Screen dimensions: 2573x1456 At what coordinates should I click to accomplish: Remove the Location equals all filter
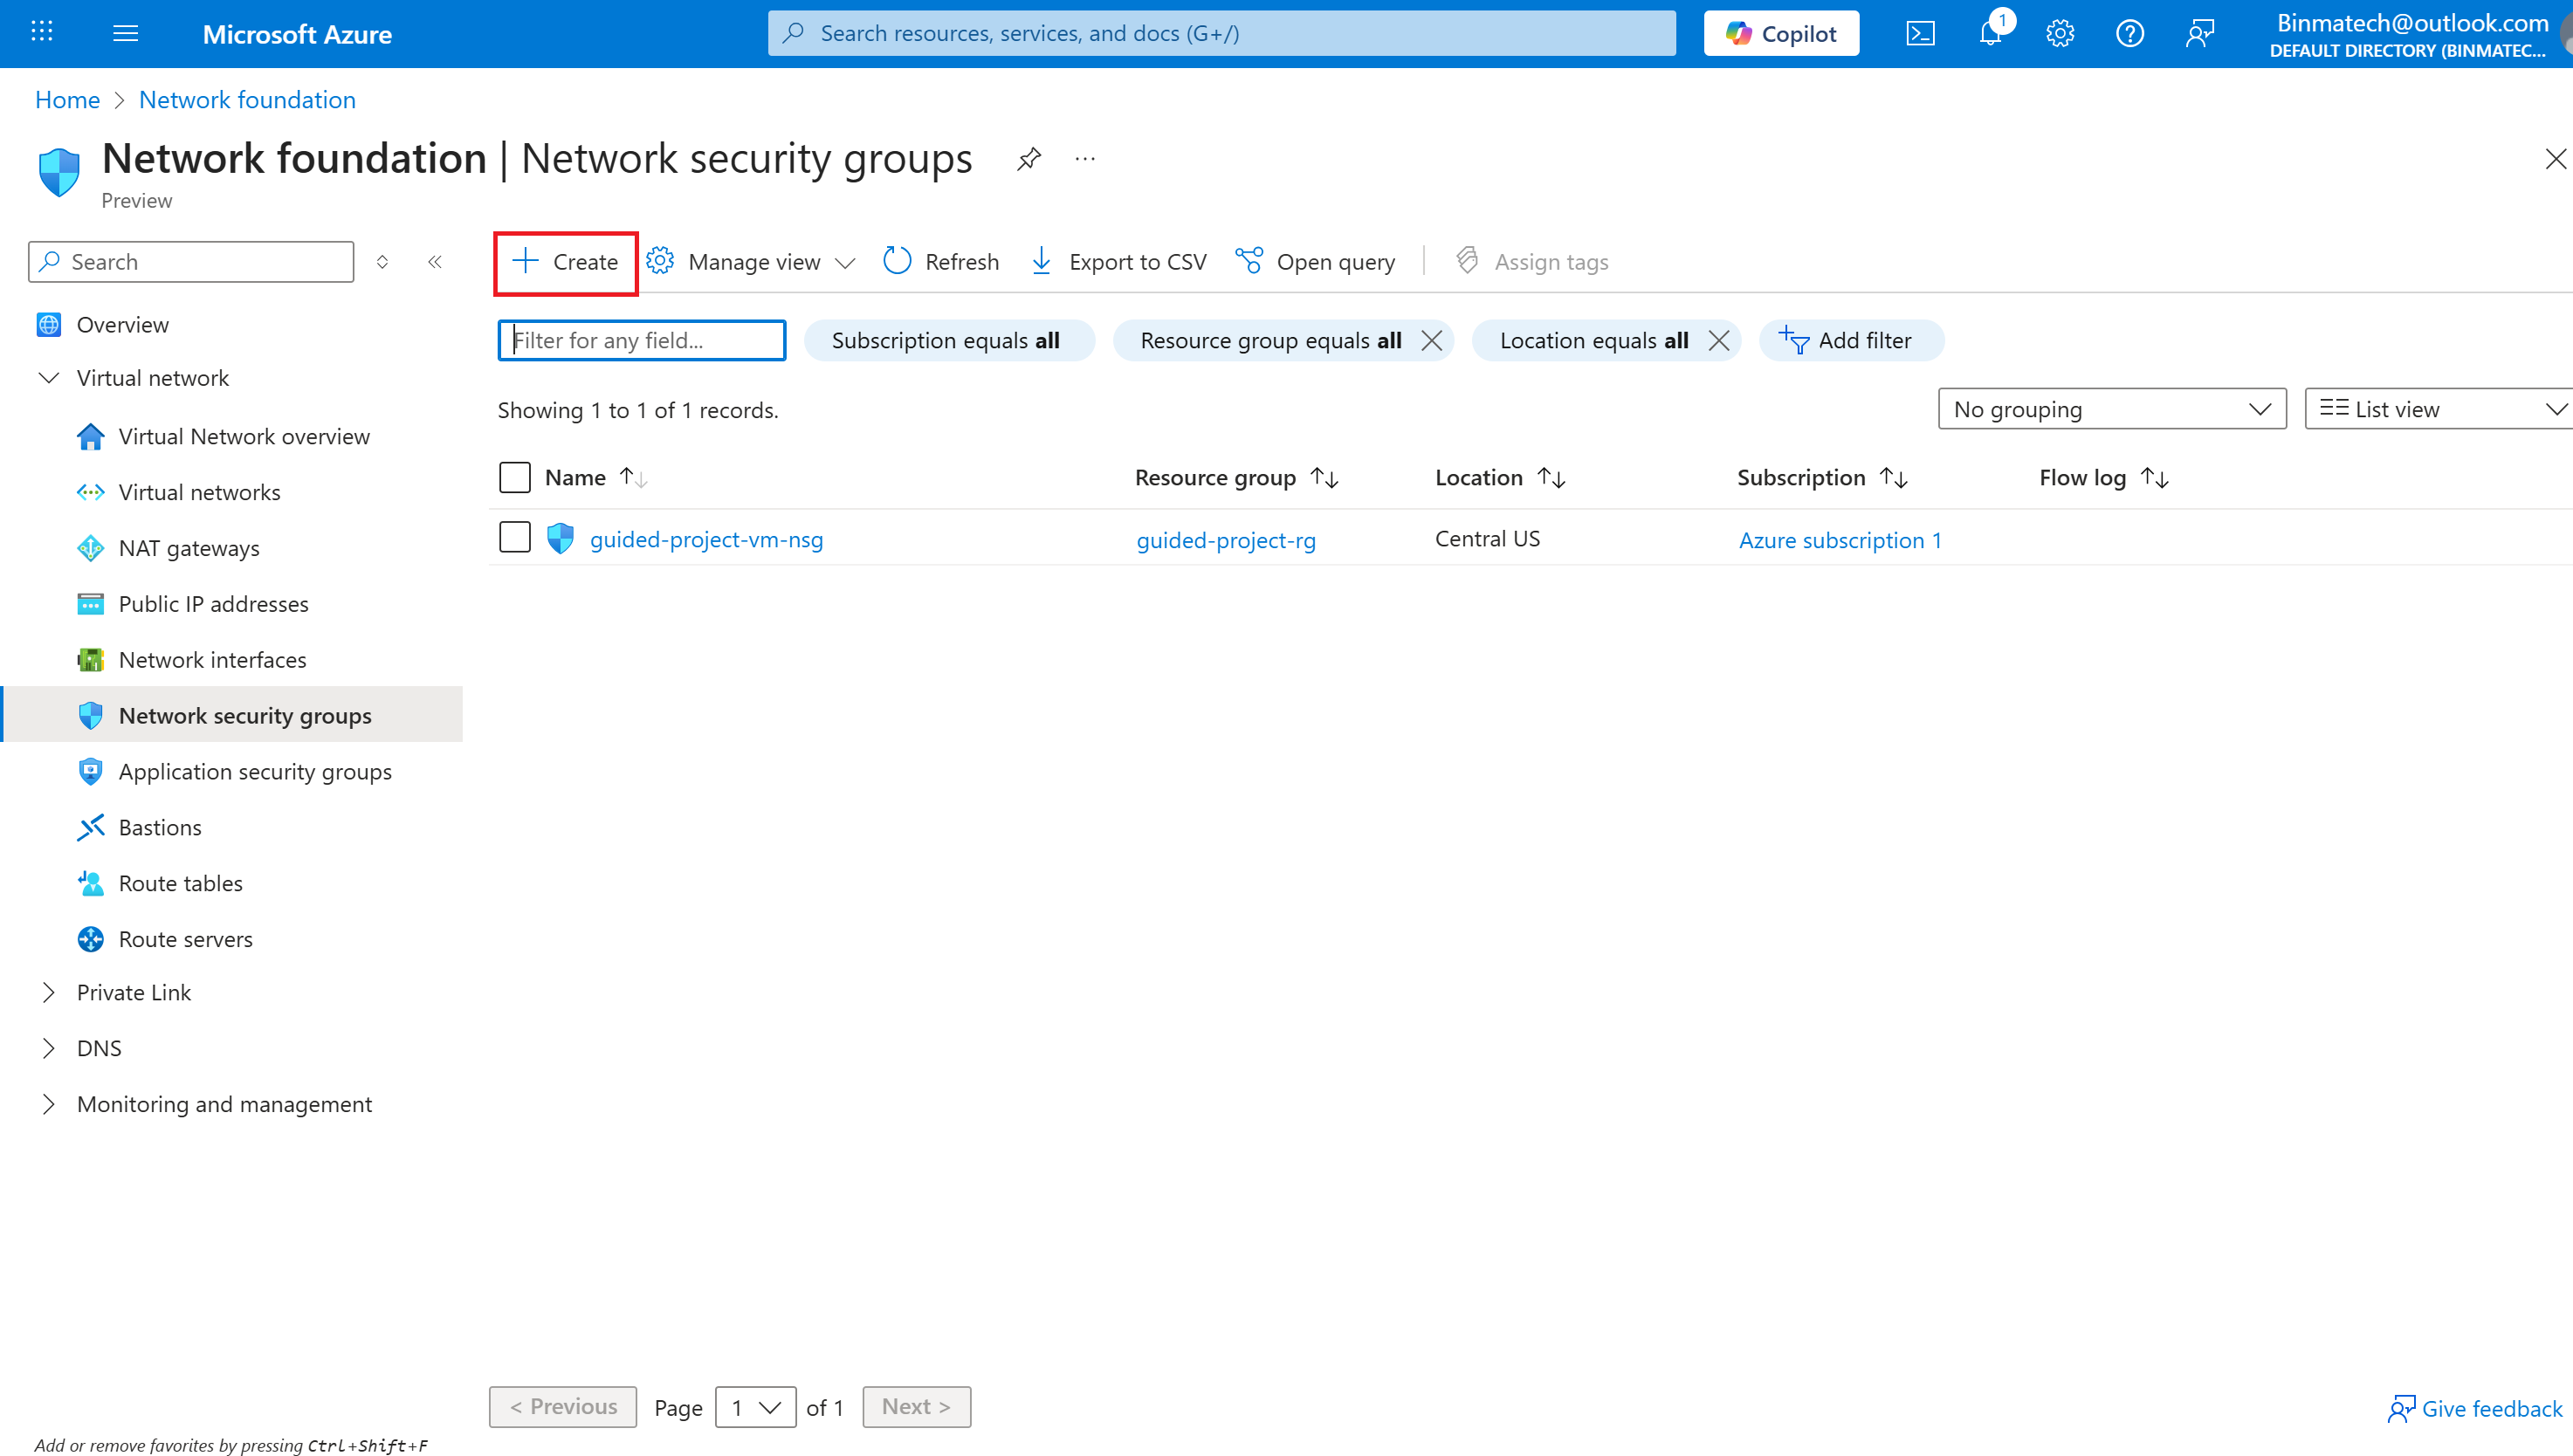coord(1719,341)
